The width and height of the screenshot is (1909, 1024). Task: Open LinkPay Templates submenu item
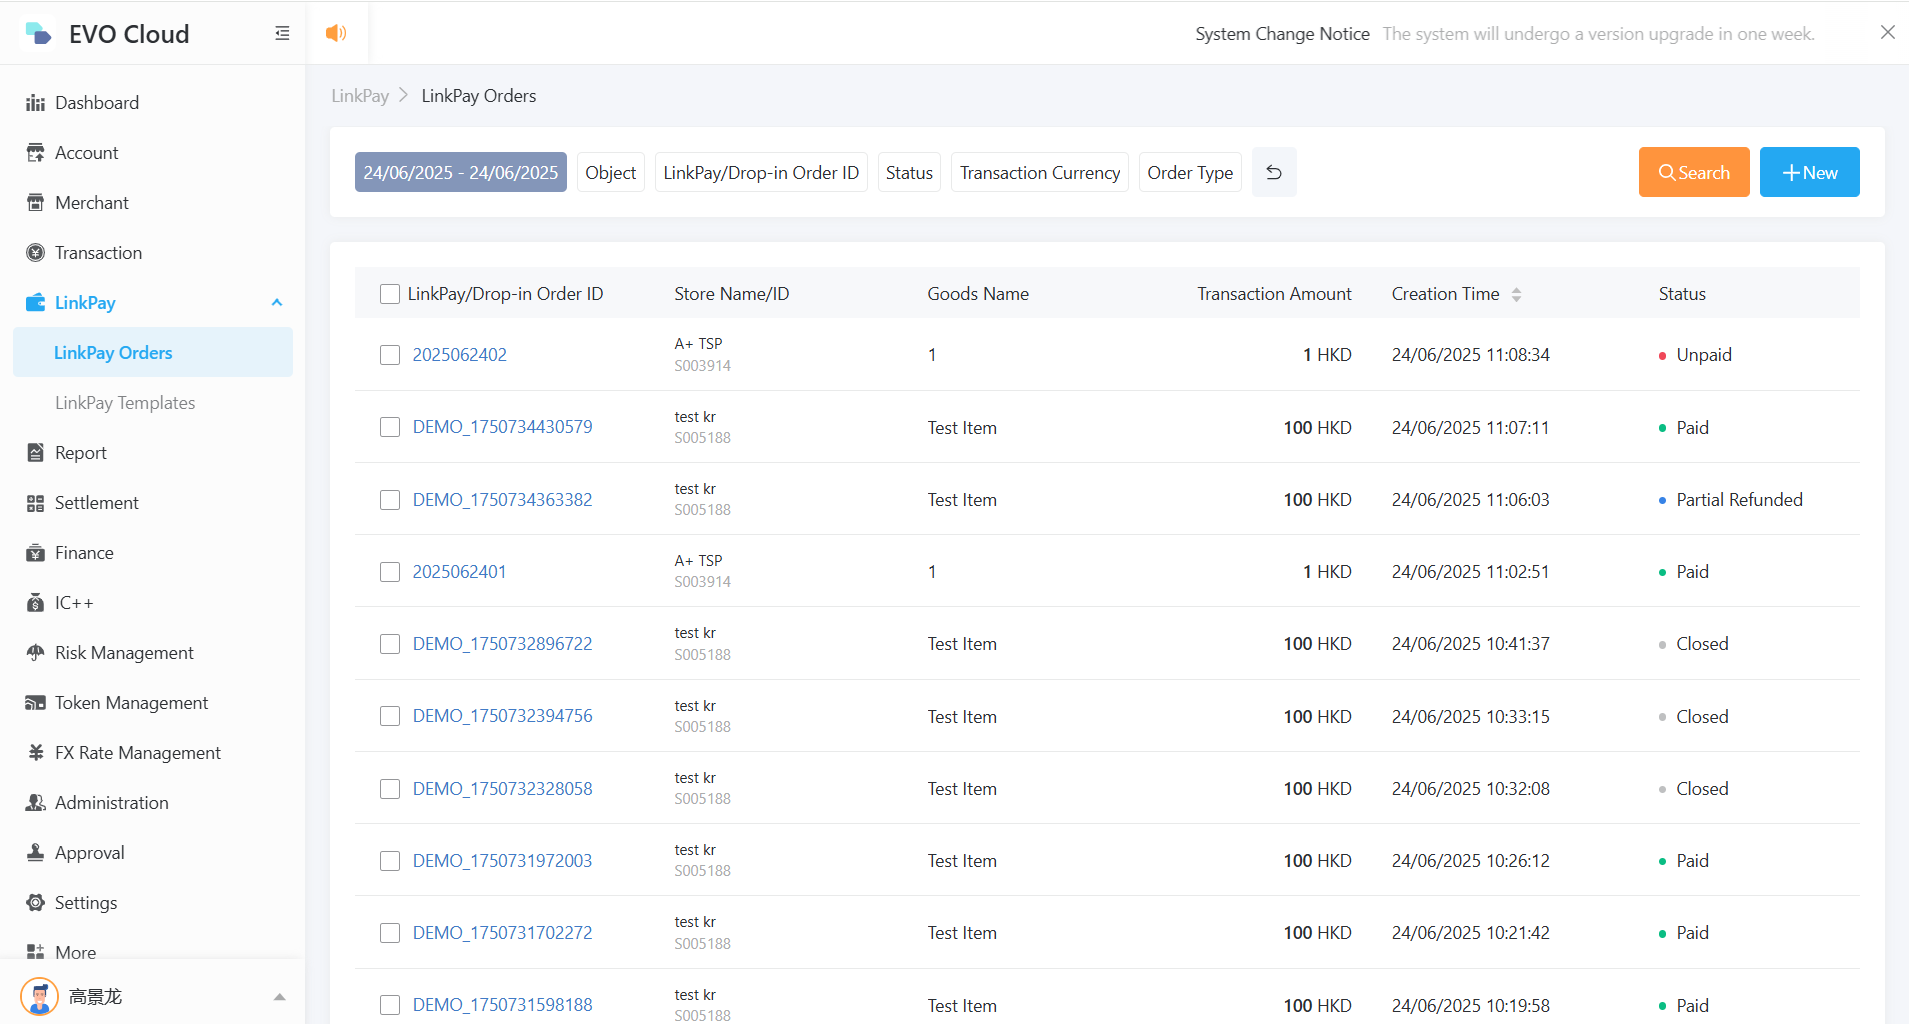tap(125, 403)
